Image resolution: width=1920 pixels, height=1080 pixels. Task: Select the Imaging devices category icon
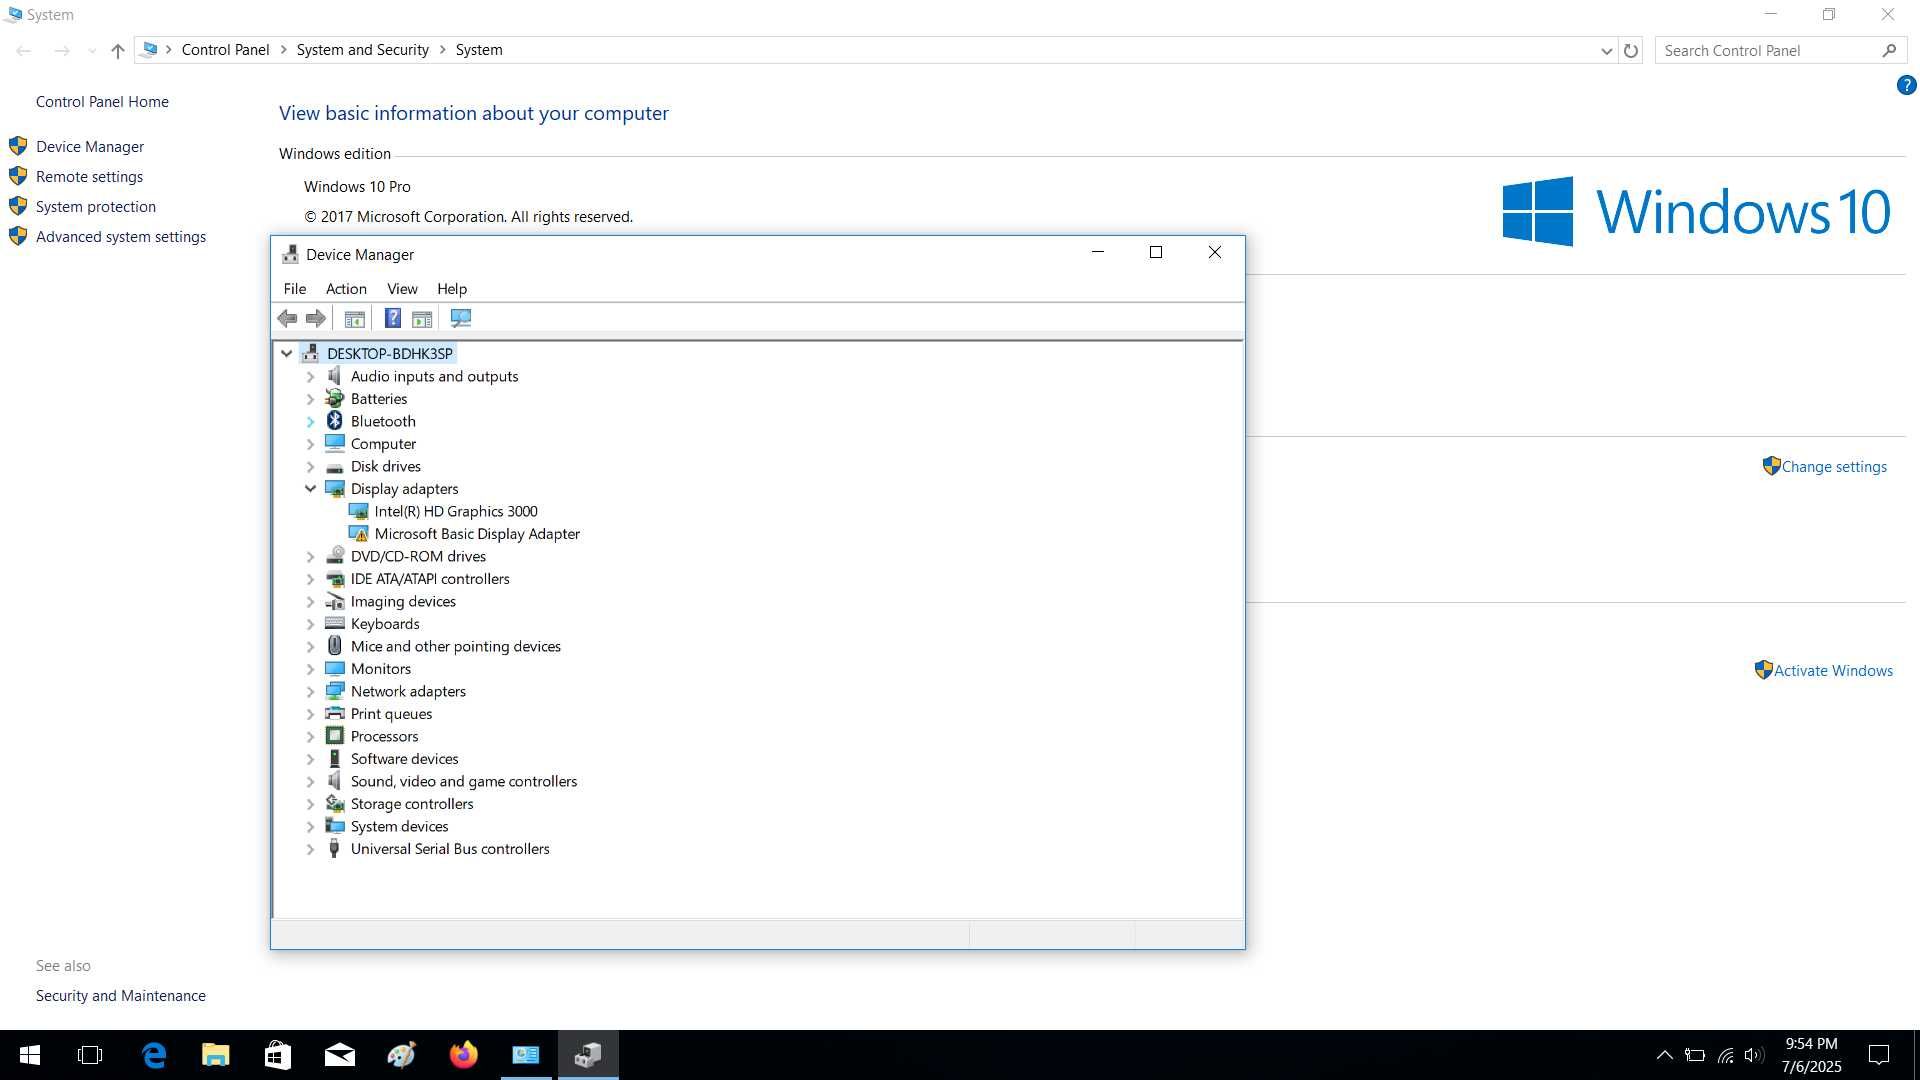335,601
